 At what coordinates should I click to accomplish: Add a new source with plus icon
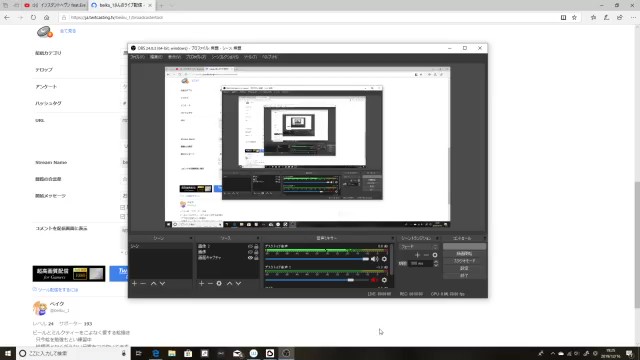(x=201, y=283)
